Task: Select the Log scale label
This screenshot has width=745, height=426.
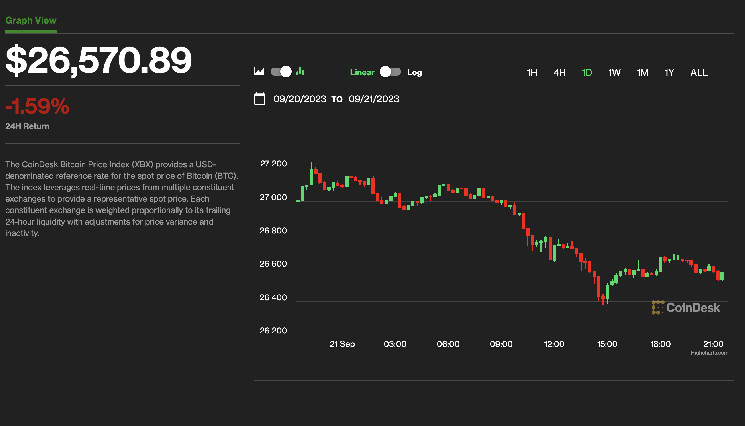Action: pos(414,72)
